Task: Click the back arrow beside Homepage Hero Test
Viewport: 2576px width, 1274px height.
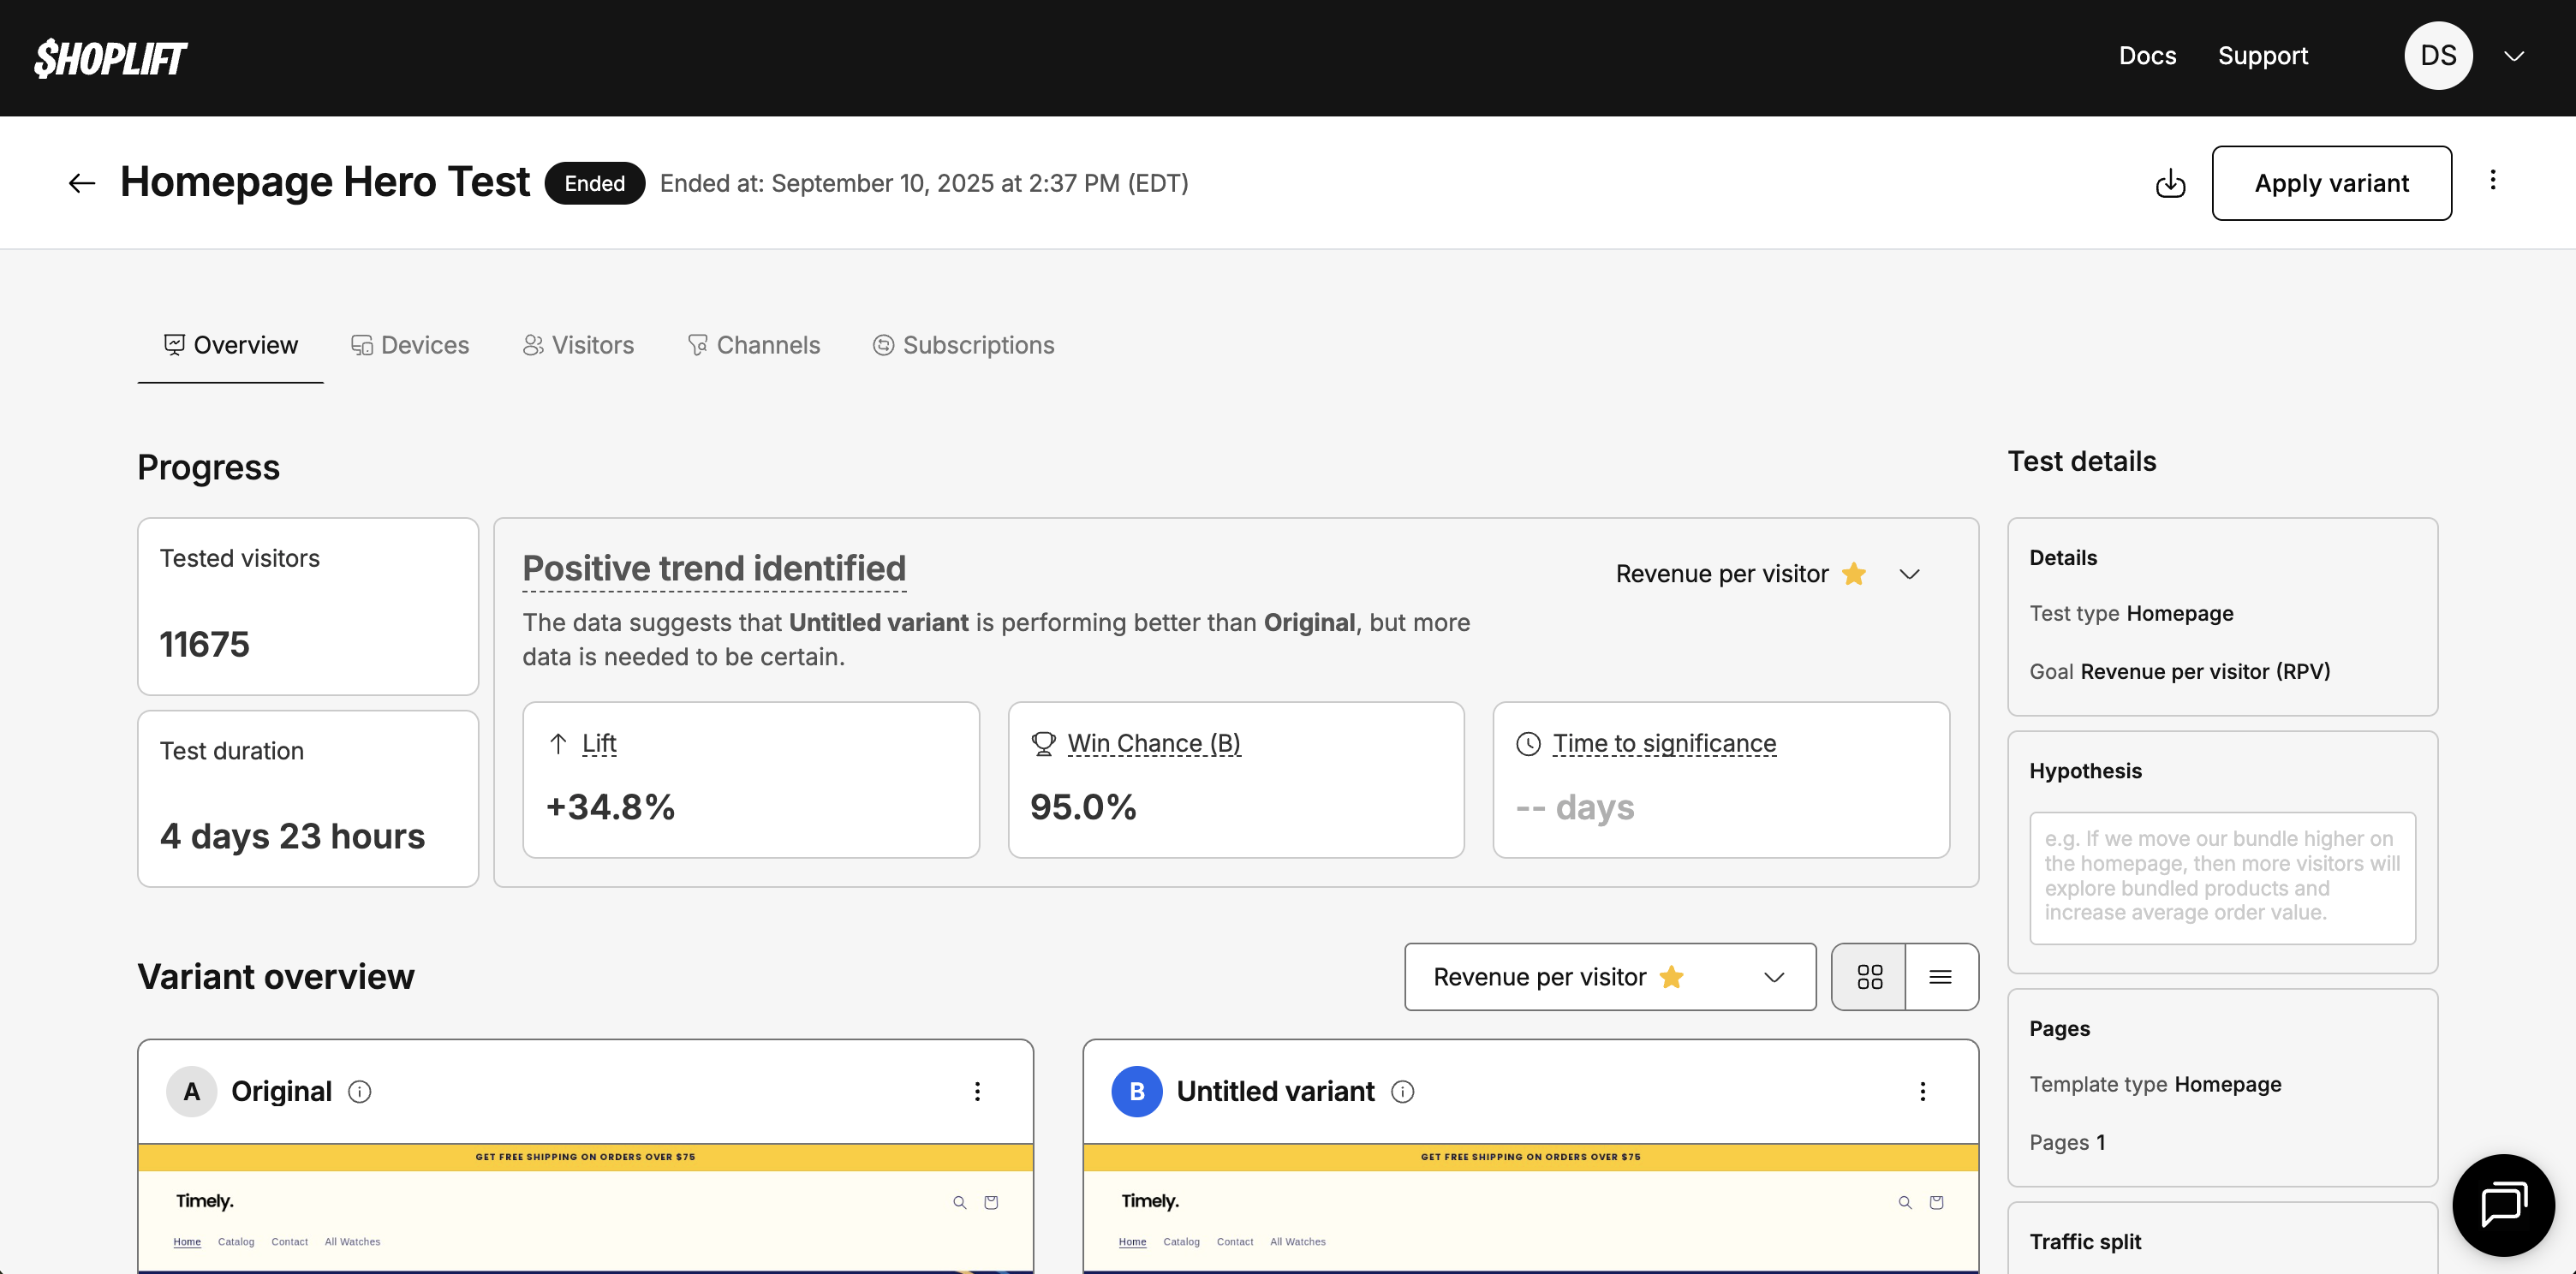Action: tap(82, 183)
